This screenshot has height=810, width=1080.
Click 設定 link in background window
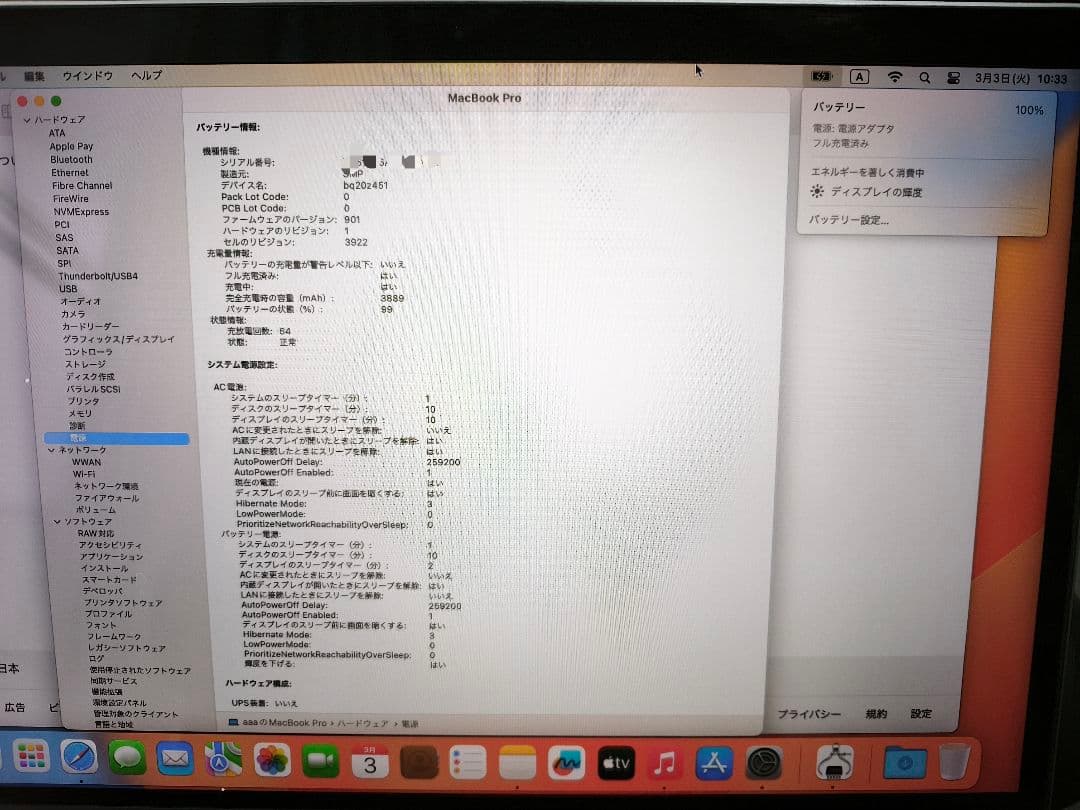click(921, 714)
